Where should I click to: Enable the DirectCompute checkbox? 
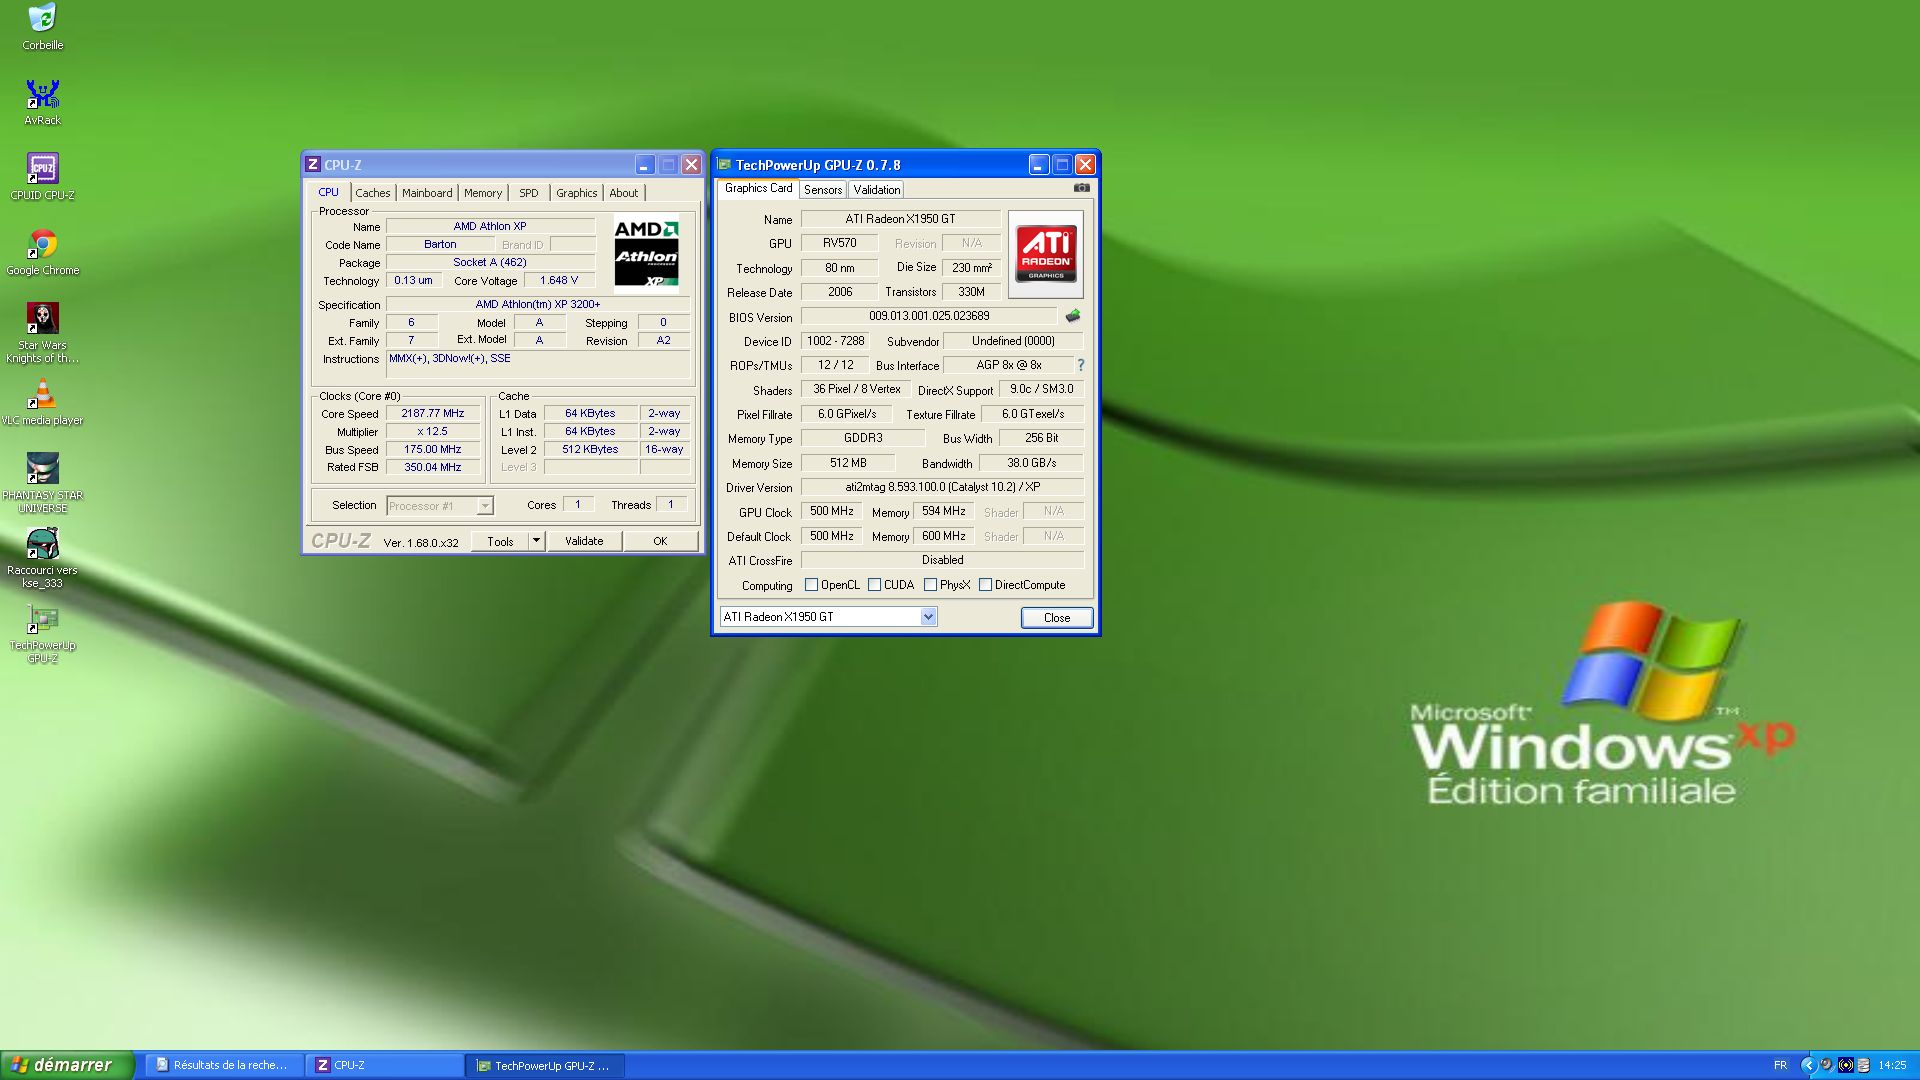(986, 585)
